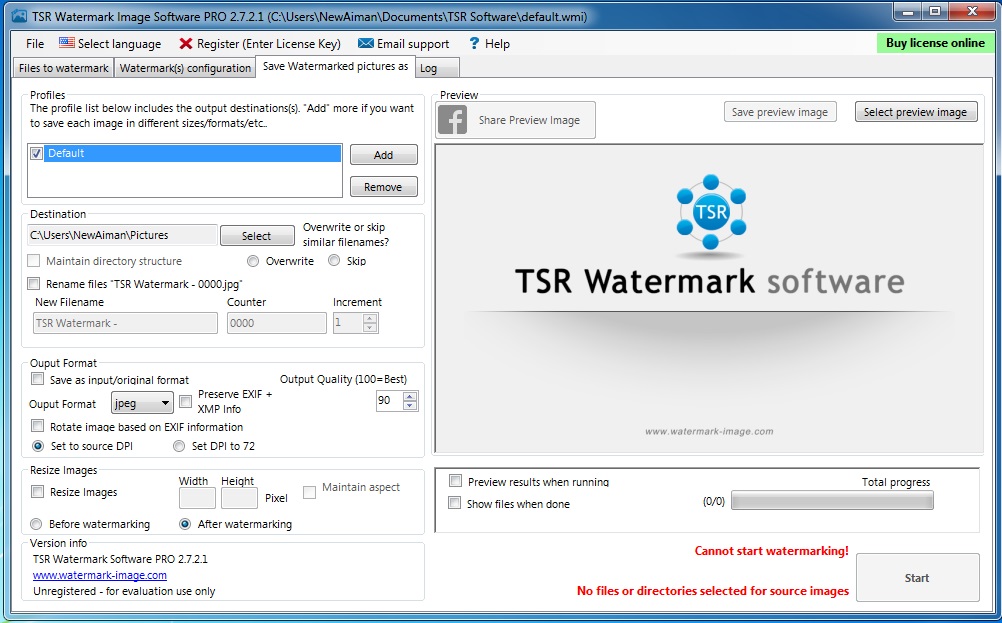This screenshot has height=623, width=1002.
Task: Click the TSR Watermark preview image
Action: tap(709, 299)
